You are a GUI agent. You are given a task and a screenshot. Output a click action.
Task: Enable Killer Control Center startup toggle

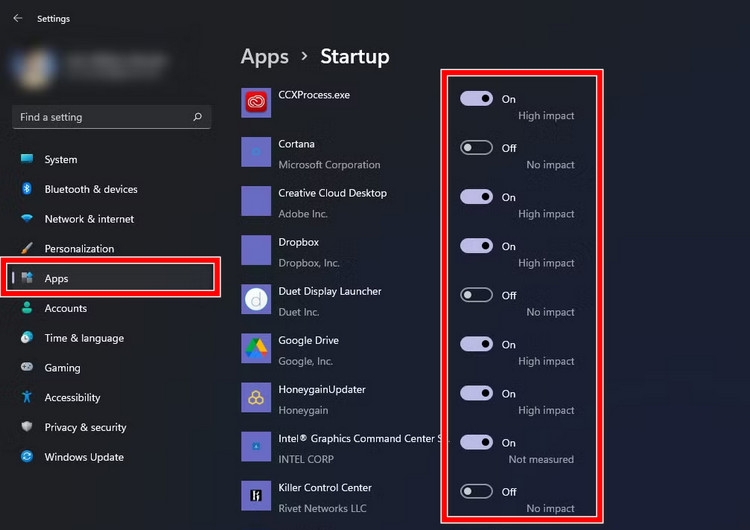(476, 491)
